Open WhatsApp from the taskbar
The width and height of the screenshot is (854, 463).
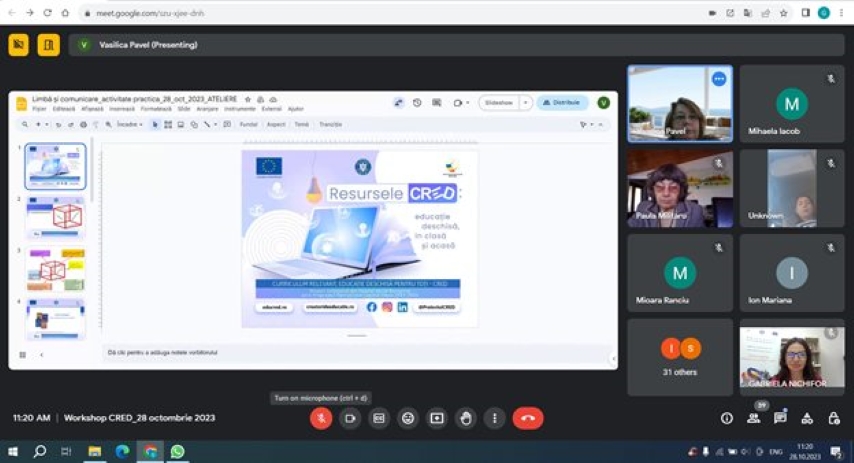[x=177, y=451]
